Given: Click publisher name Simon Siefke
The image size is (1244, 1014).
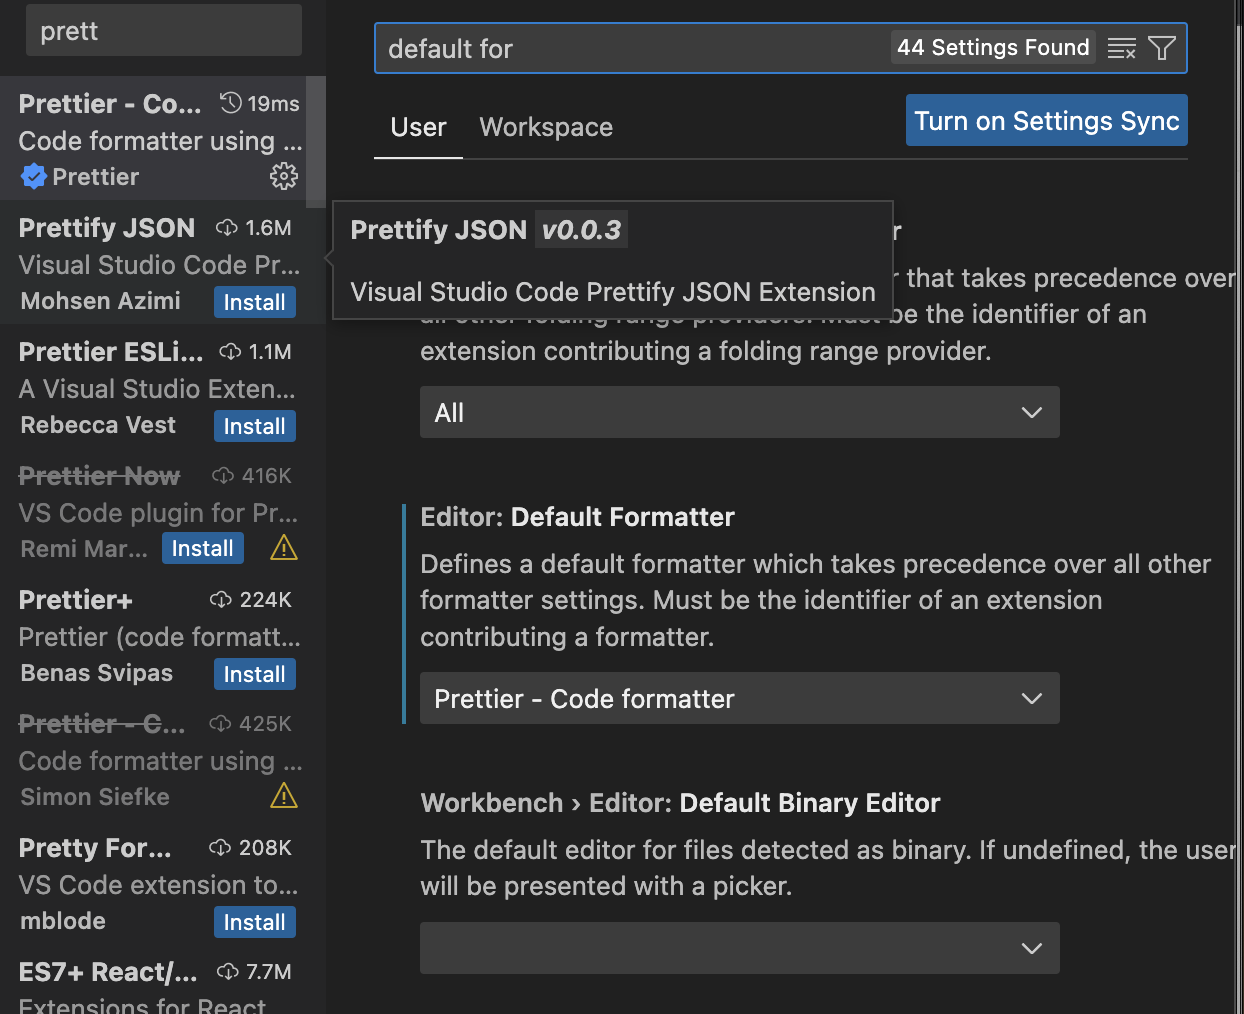Looking at the screenshot, I should click(95, 797).
